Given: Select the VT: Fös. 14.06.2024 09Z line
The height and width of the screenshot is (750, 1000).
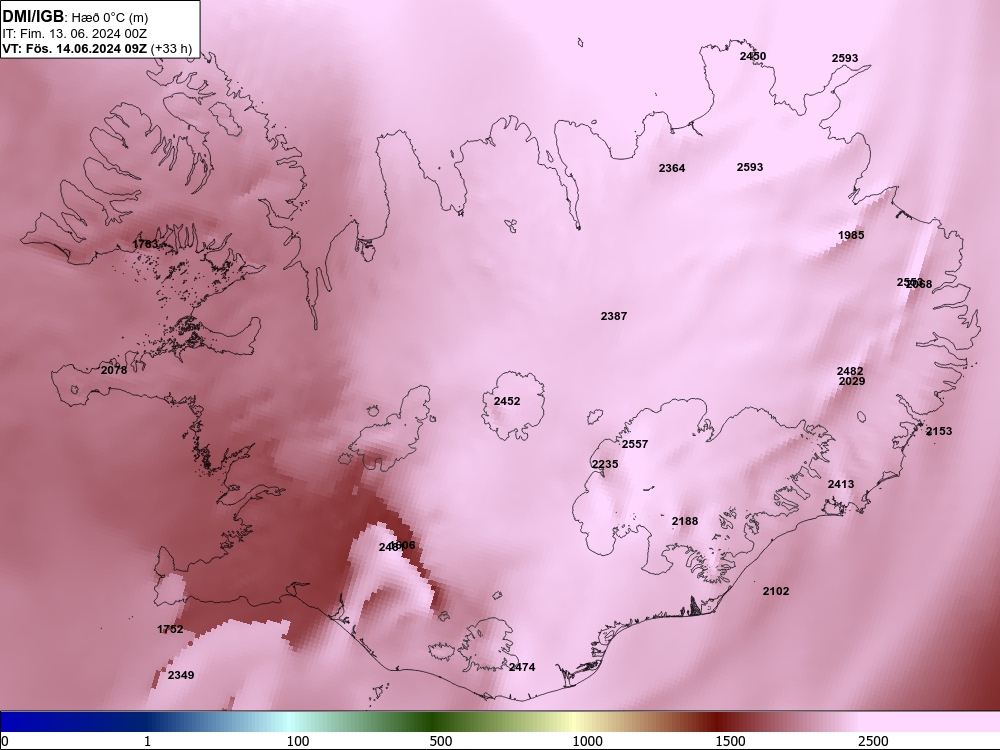Looking at the screenshot, I should click(97, 49).
